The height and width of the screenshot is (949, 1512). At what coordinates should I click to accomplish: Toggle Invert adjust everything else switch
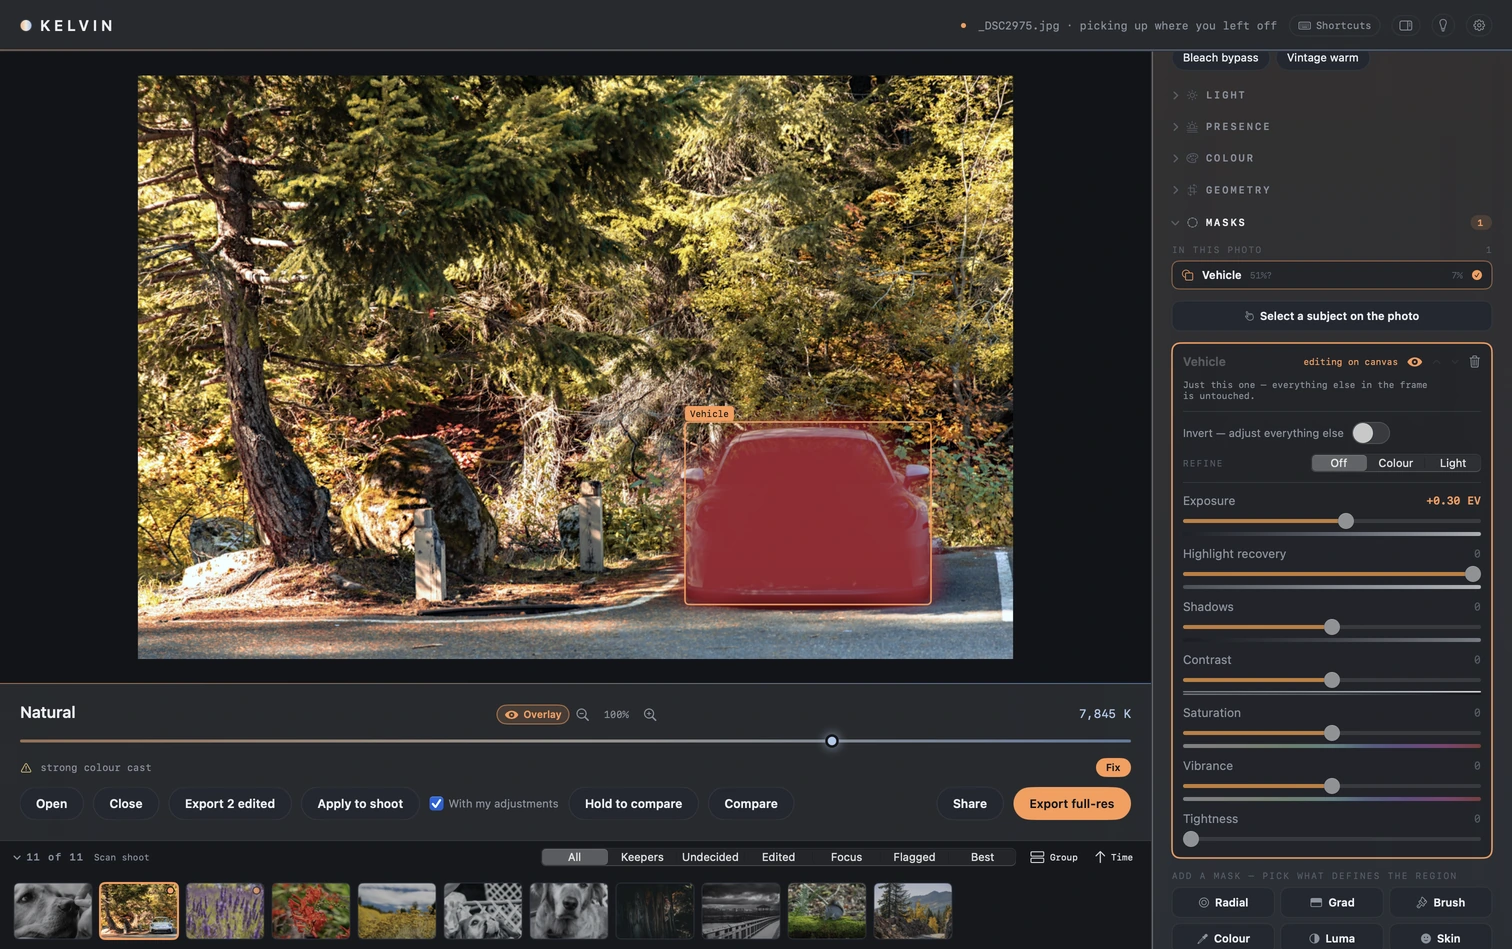pos(1370,433)
